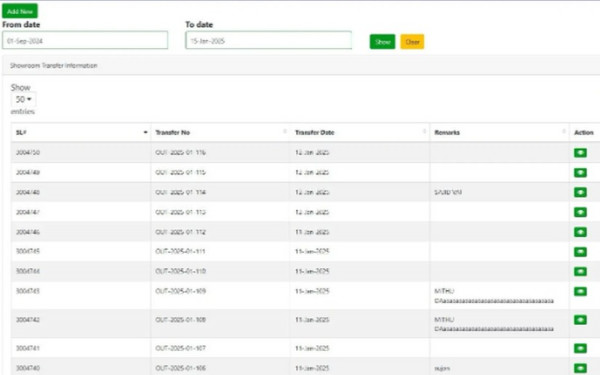This screenshot has height=375, width=600.
Task: Select transfer number OUT-2025-01-109 text
Action: pos(180,291)
